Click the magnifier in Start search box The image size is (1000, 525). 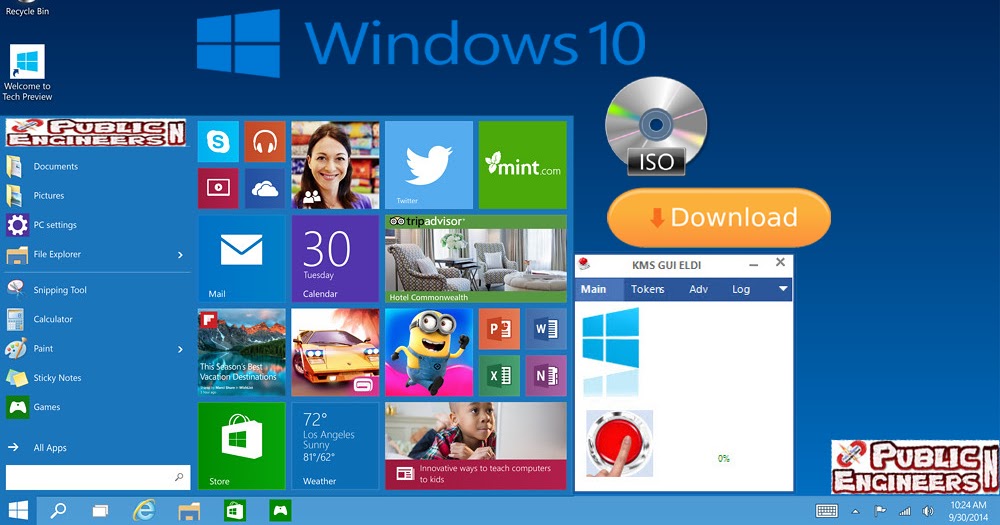pyautogui.click(x=179, y=477)
